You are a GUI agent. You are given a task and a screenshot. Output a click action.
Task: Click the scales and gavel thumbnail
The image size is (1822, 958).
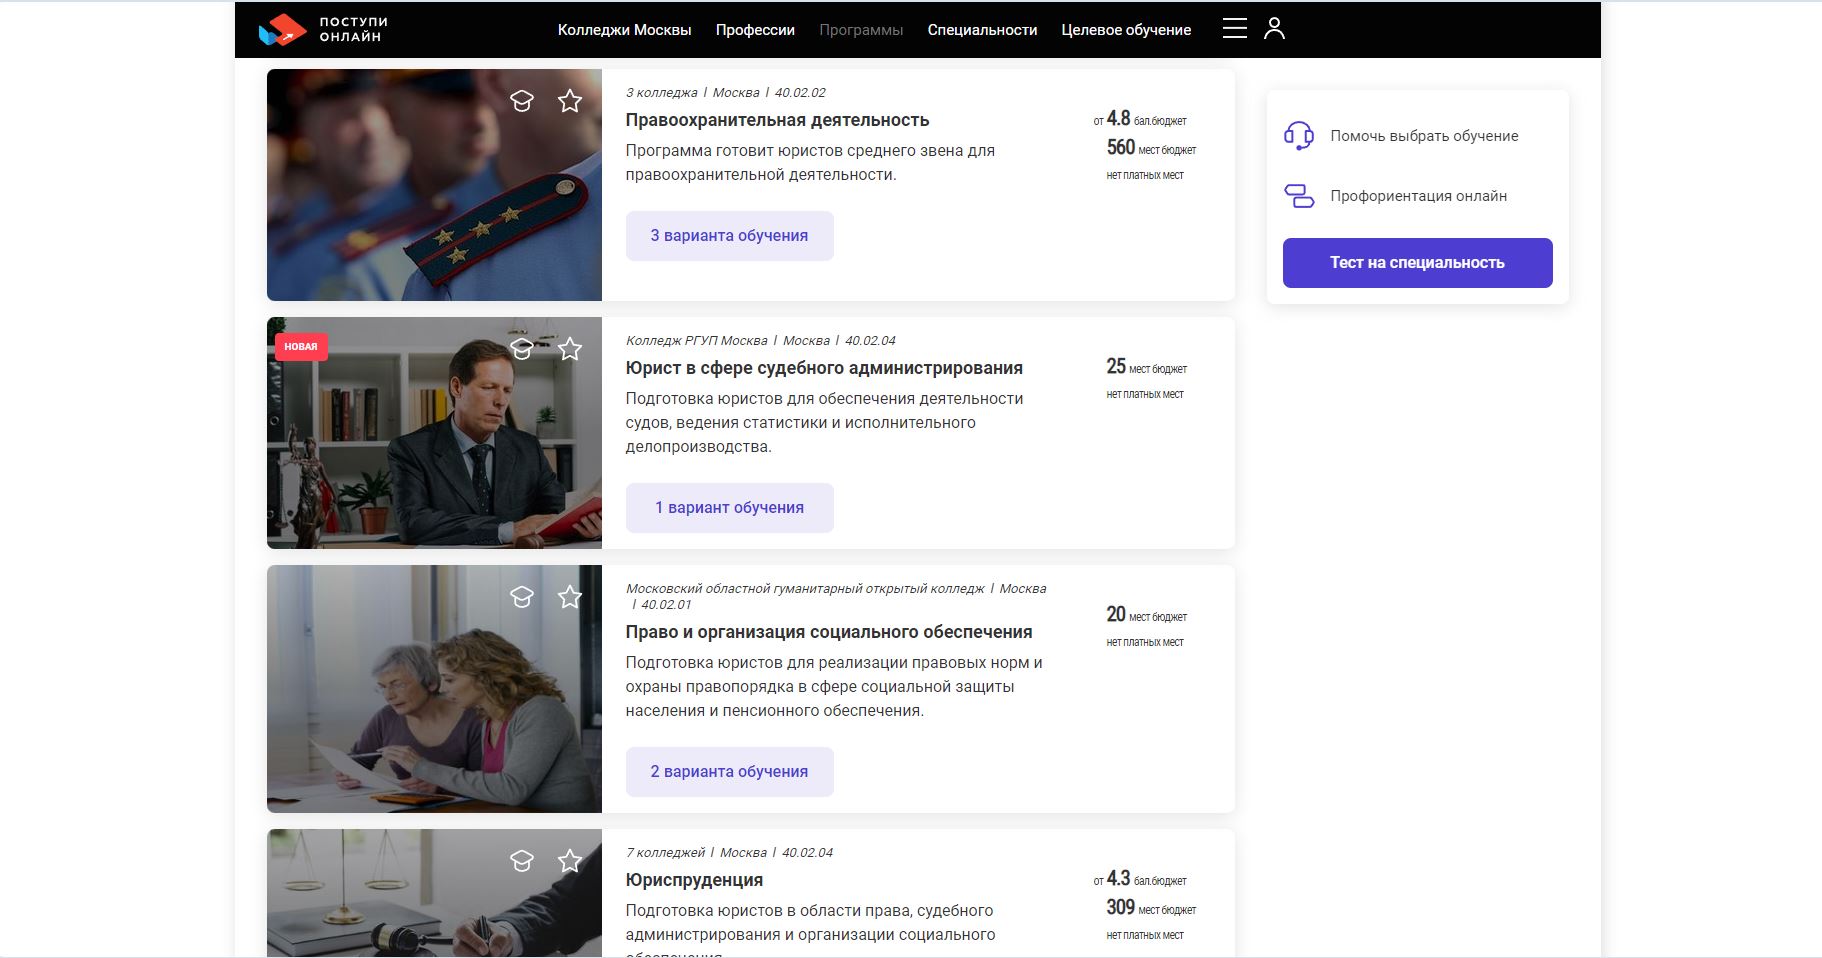(x=434, y=893)
